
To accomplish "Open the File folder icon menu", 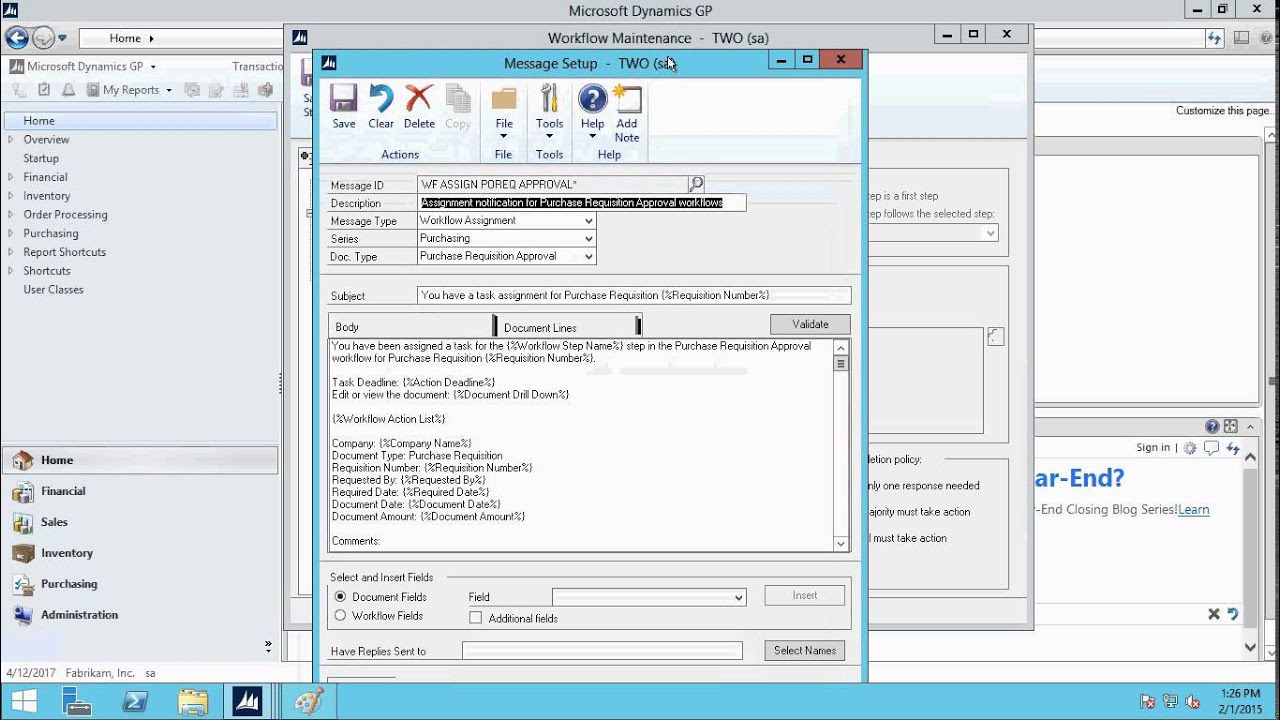I will coord(504,99).
